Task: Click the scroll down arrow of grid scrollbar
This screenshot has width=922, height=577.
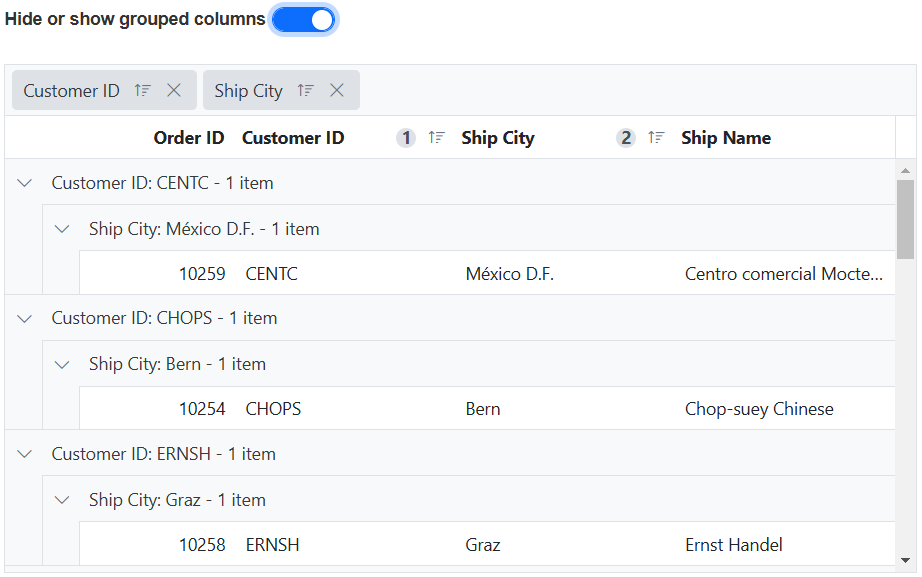Action: pyautogui.click(x=906, y=561)
